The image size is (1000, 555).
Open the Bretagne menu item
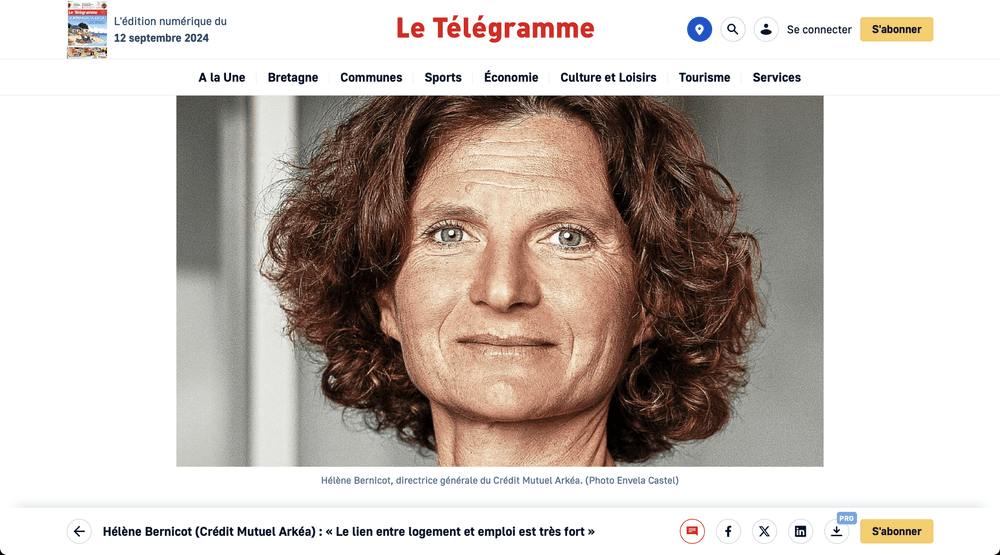(293, 77)
